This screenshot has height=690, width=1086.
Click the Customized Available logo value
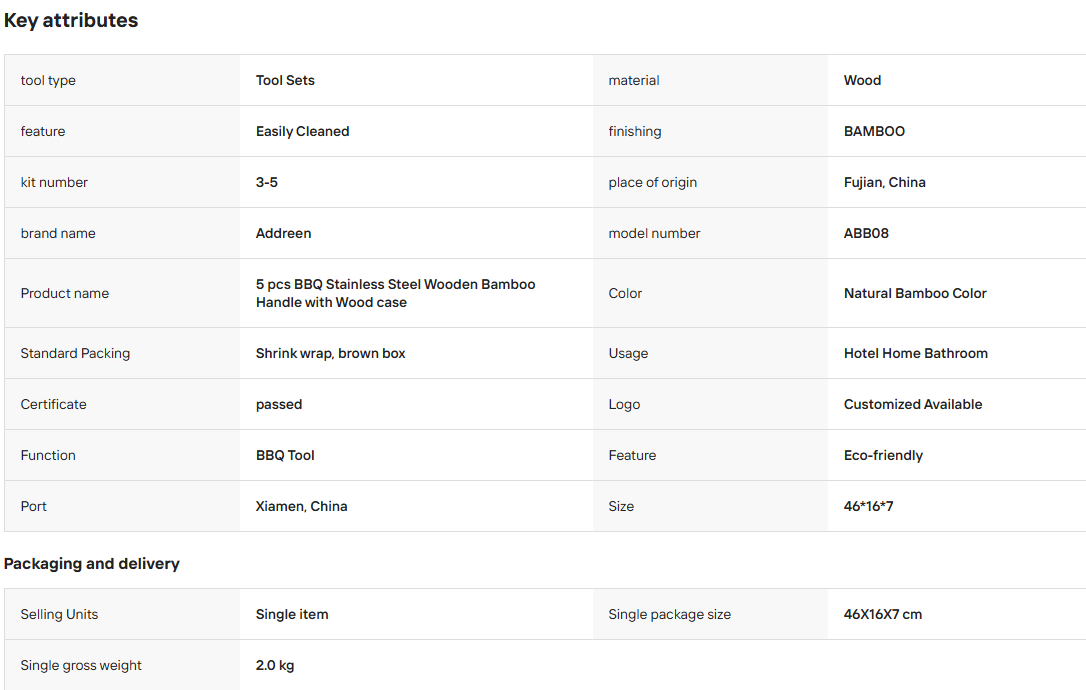(x=913, y=405)
